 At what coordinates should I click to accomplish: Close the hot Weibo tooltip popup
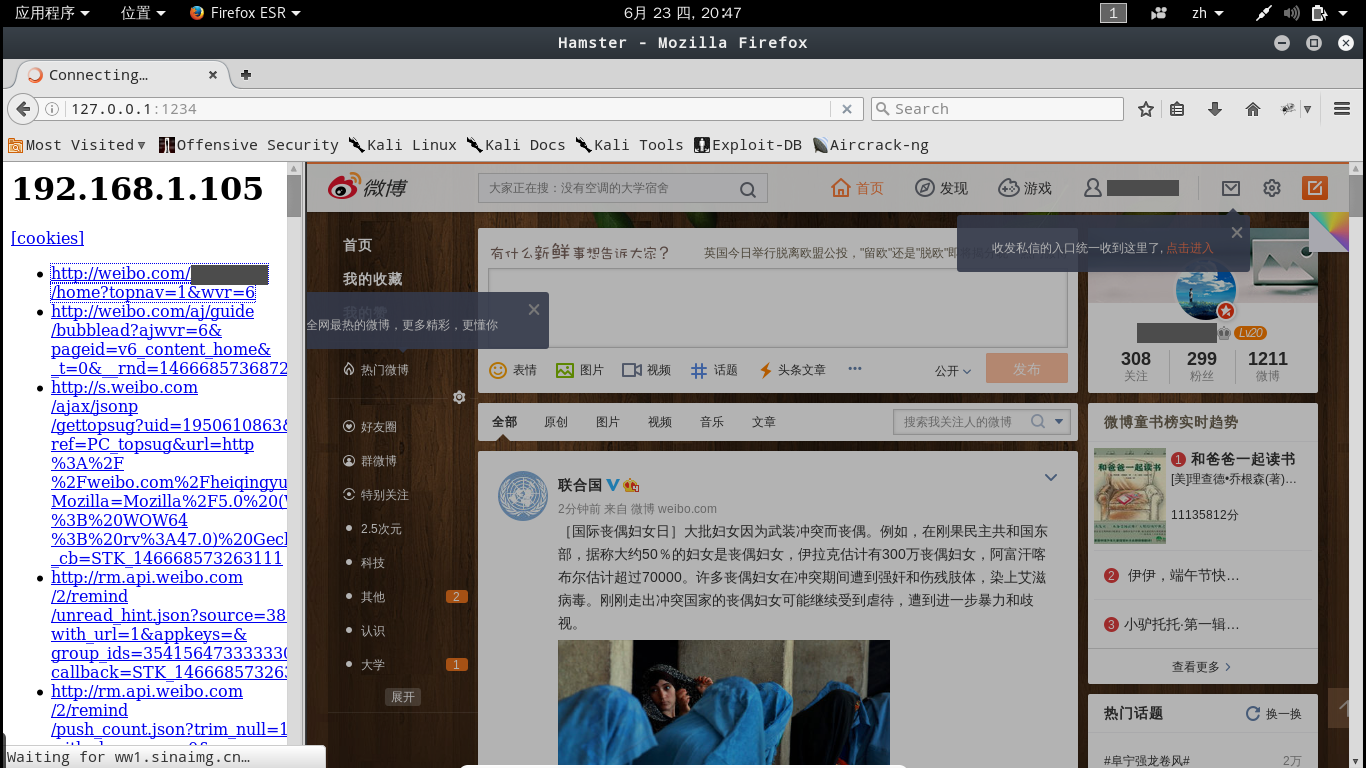[534, 309]
